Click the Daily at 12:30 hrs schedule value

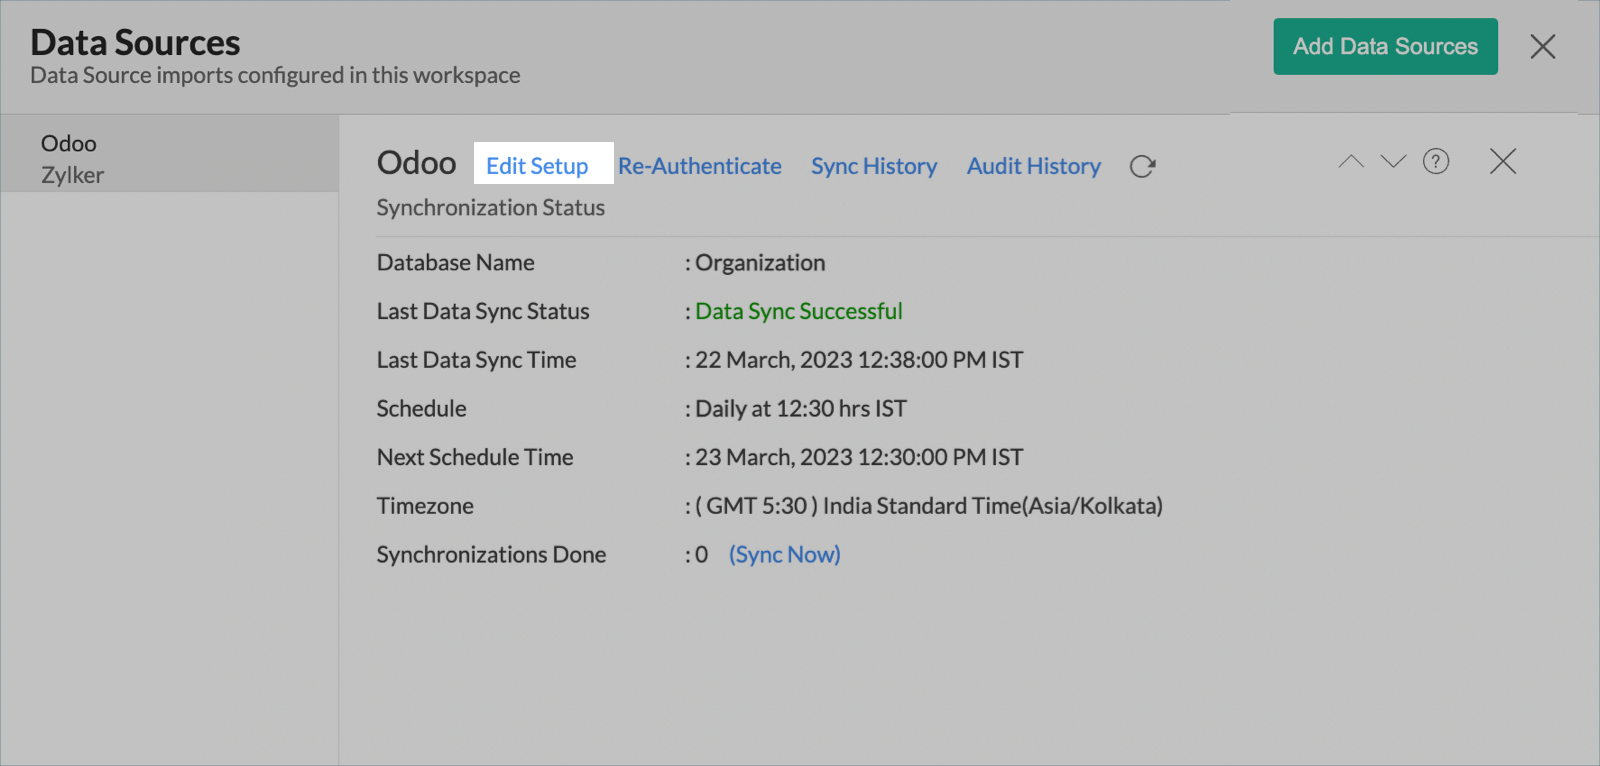coord(800,409)
